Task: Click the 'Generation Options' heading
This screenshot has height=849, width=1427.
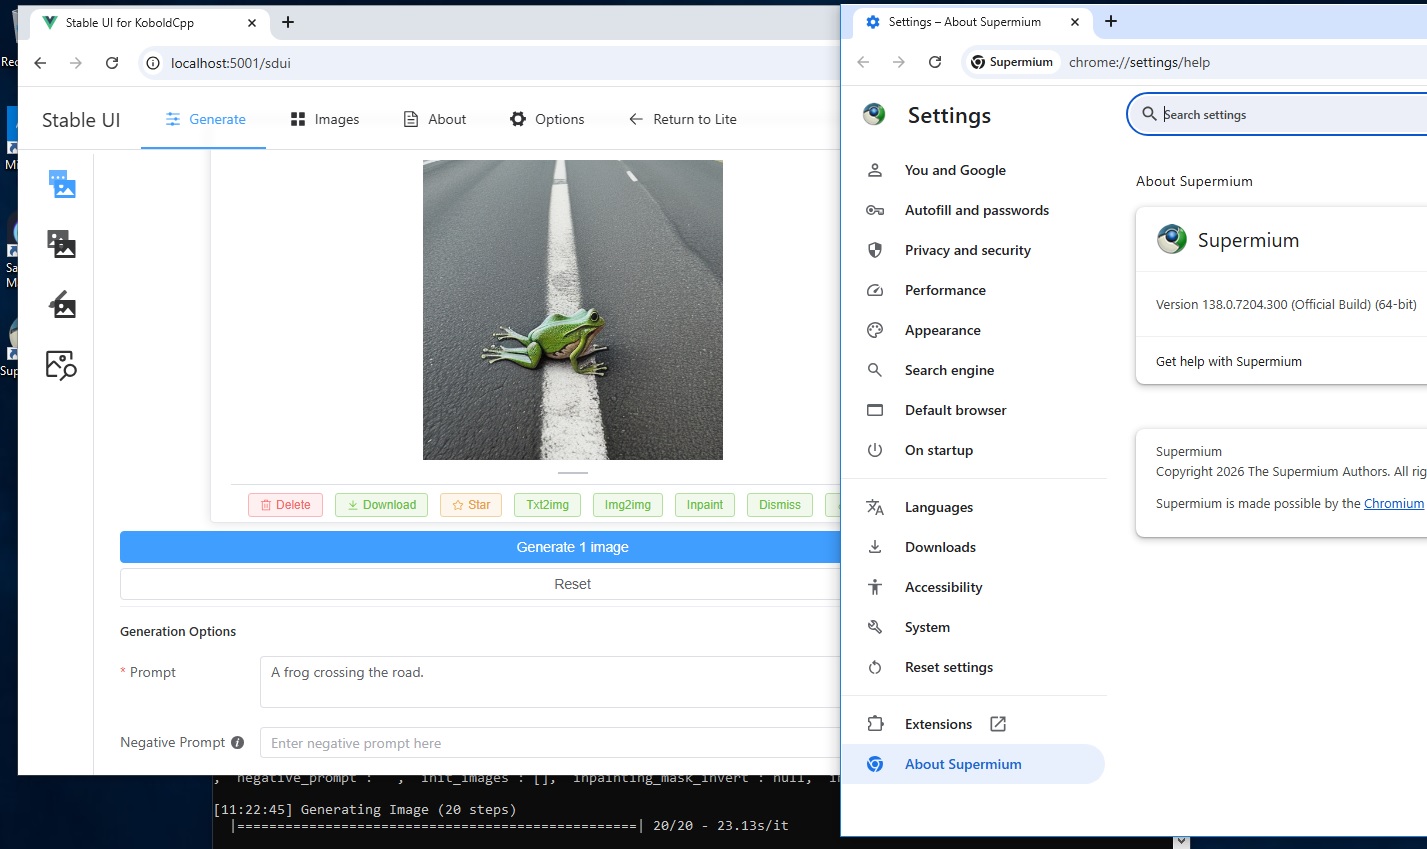Action: tap(178, 632)
